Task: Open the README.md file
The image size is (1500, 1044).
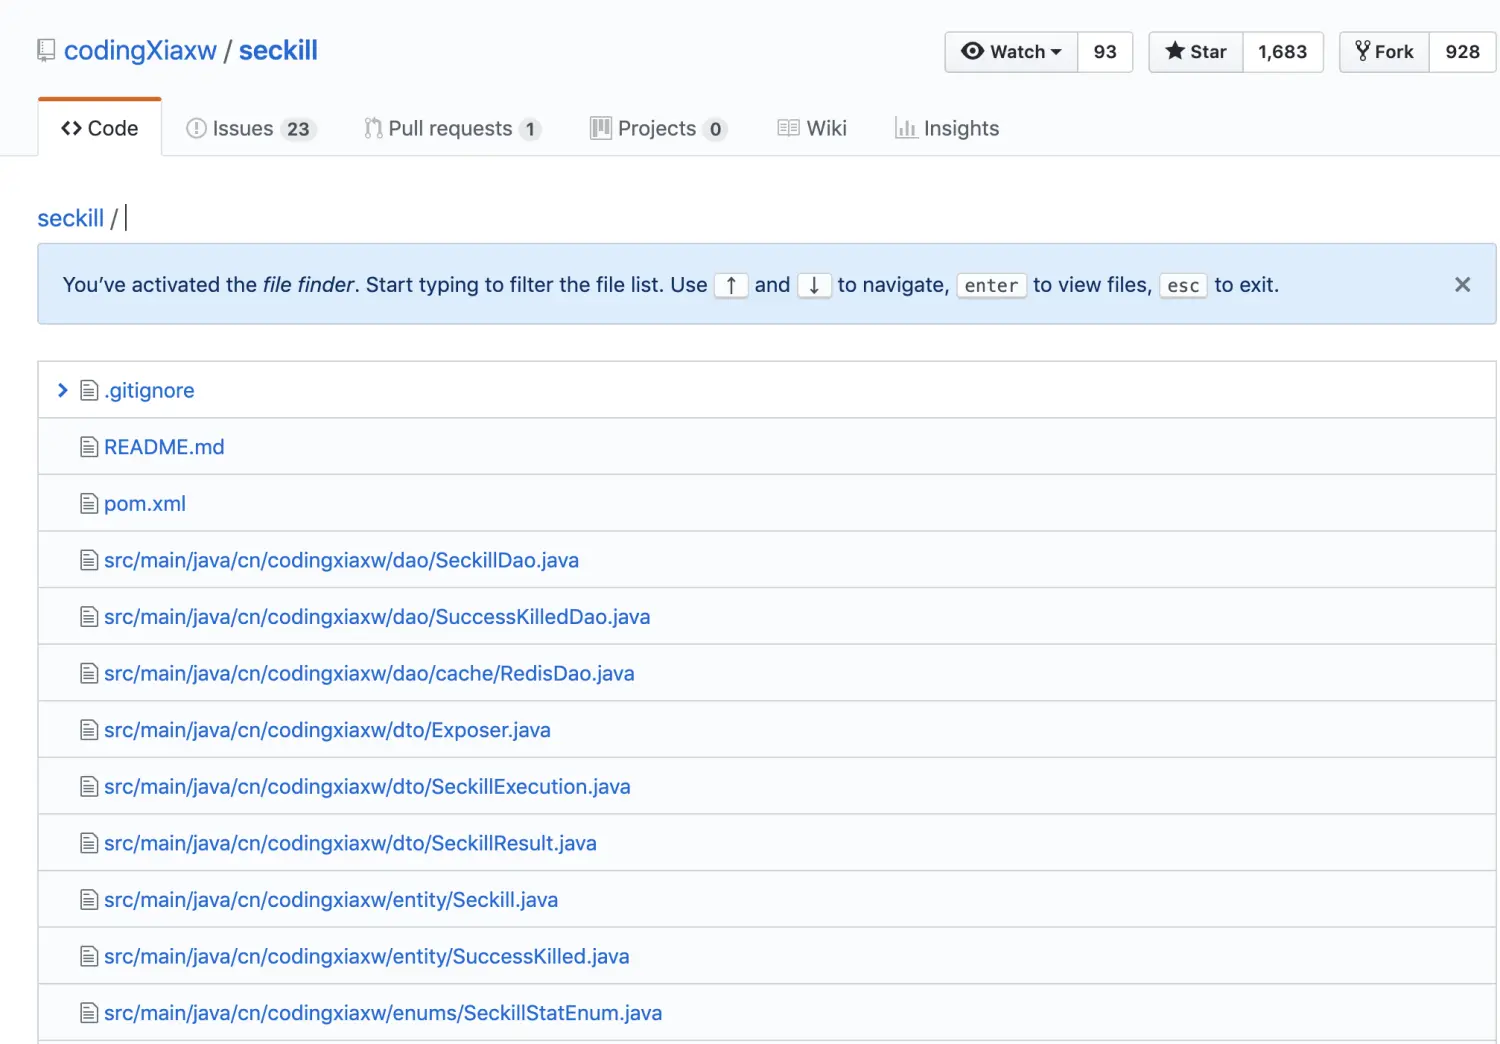Action: point(164,447)
